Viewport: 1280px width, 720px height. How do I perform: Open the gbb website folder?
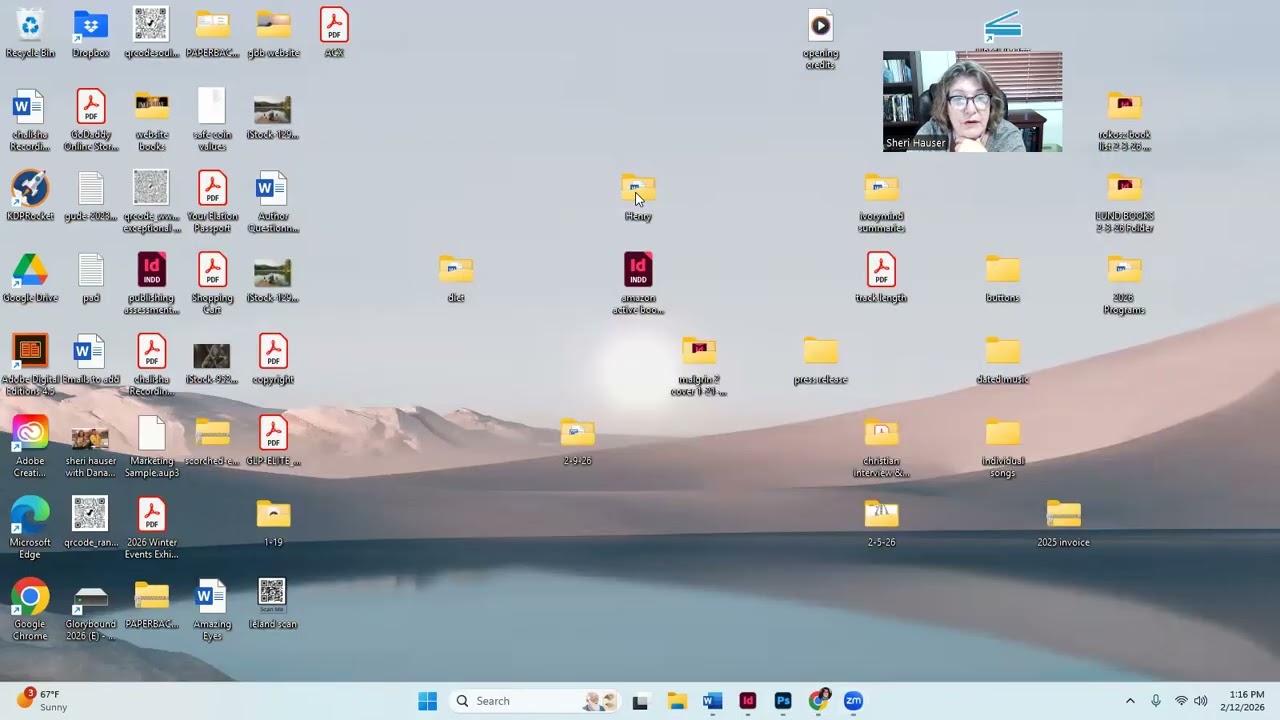pyautogui.click(x=273, y=33)
